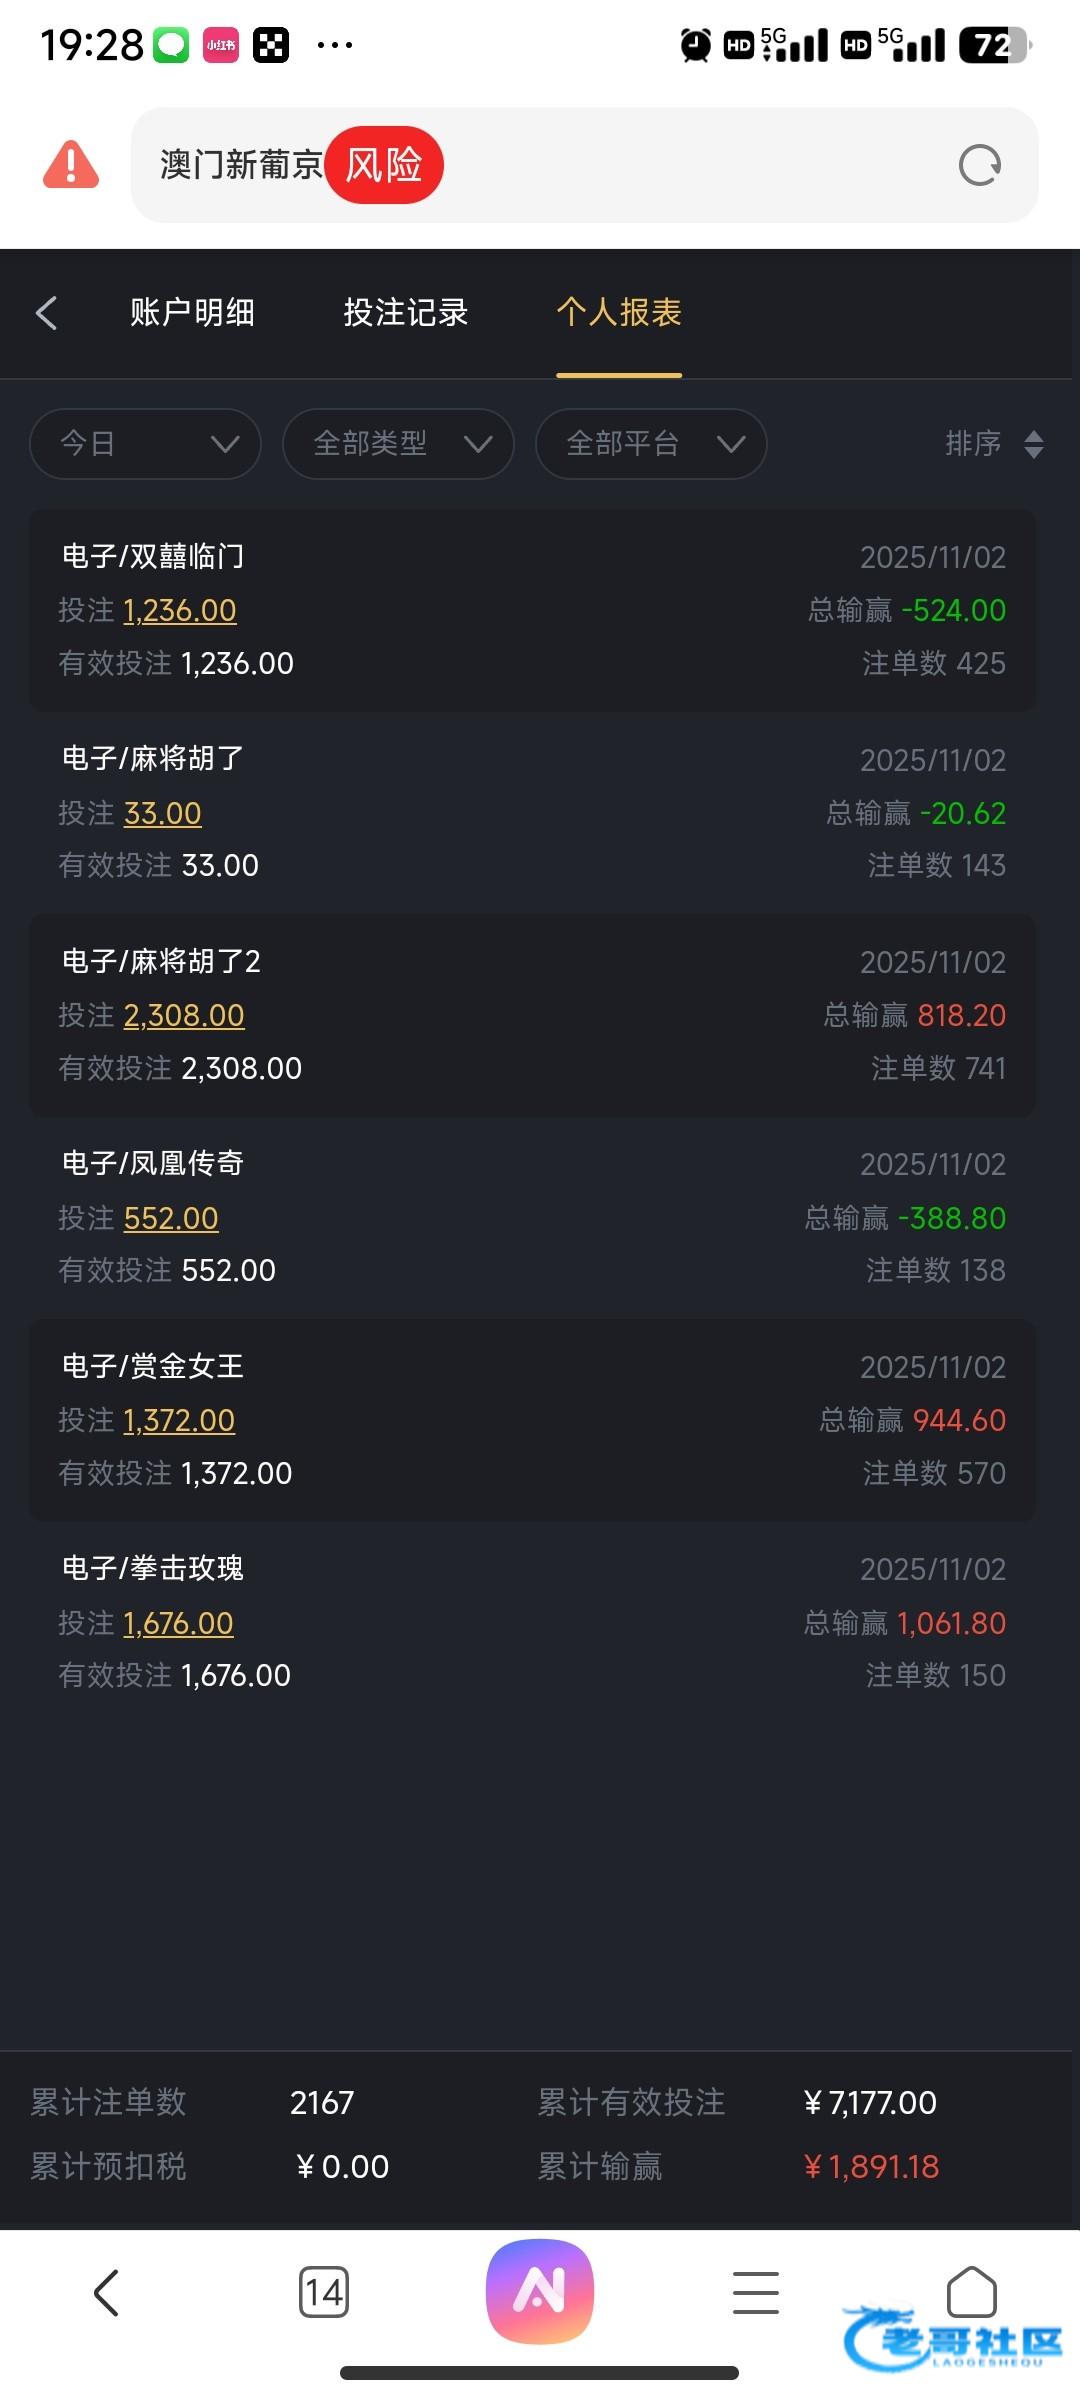Tap the red warning triangle icon
The height and width of the screenshot is (2400, 1080).
(x=70, y=165)
